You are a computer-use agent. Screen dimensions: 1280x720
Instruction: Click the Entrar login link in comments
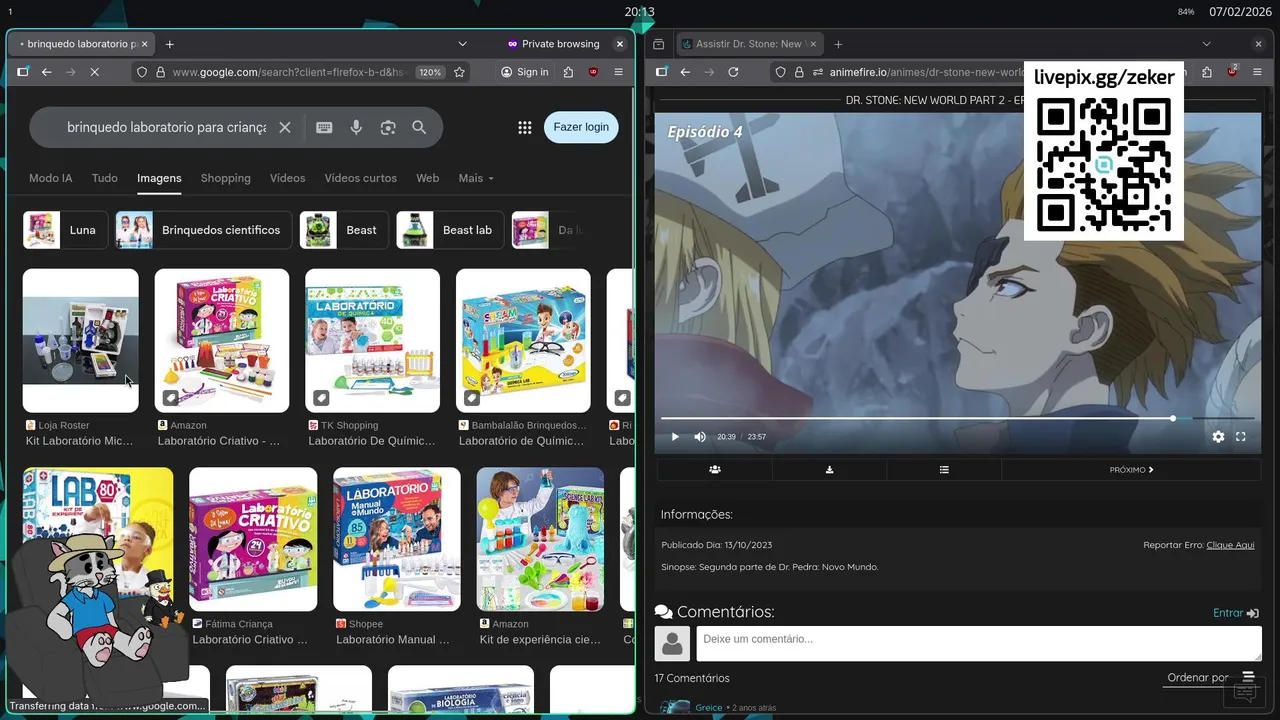(x=1235, y=613)
